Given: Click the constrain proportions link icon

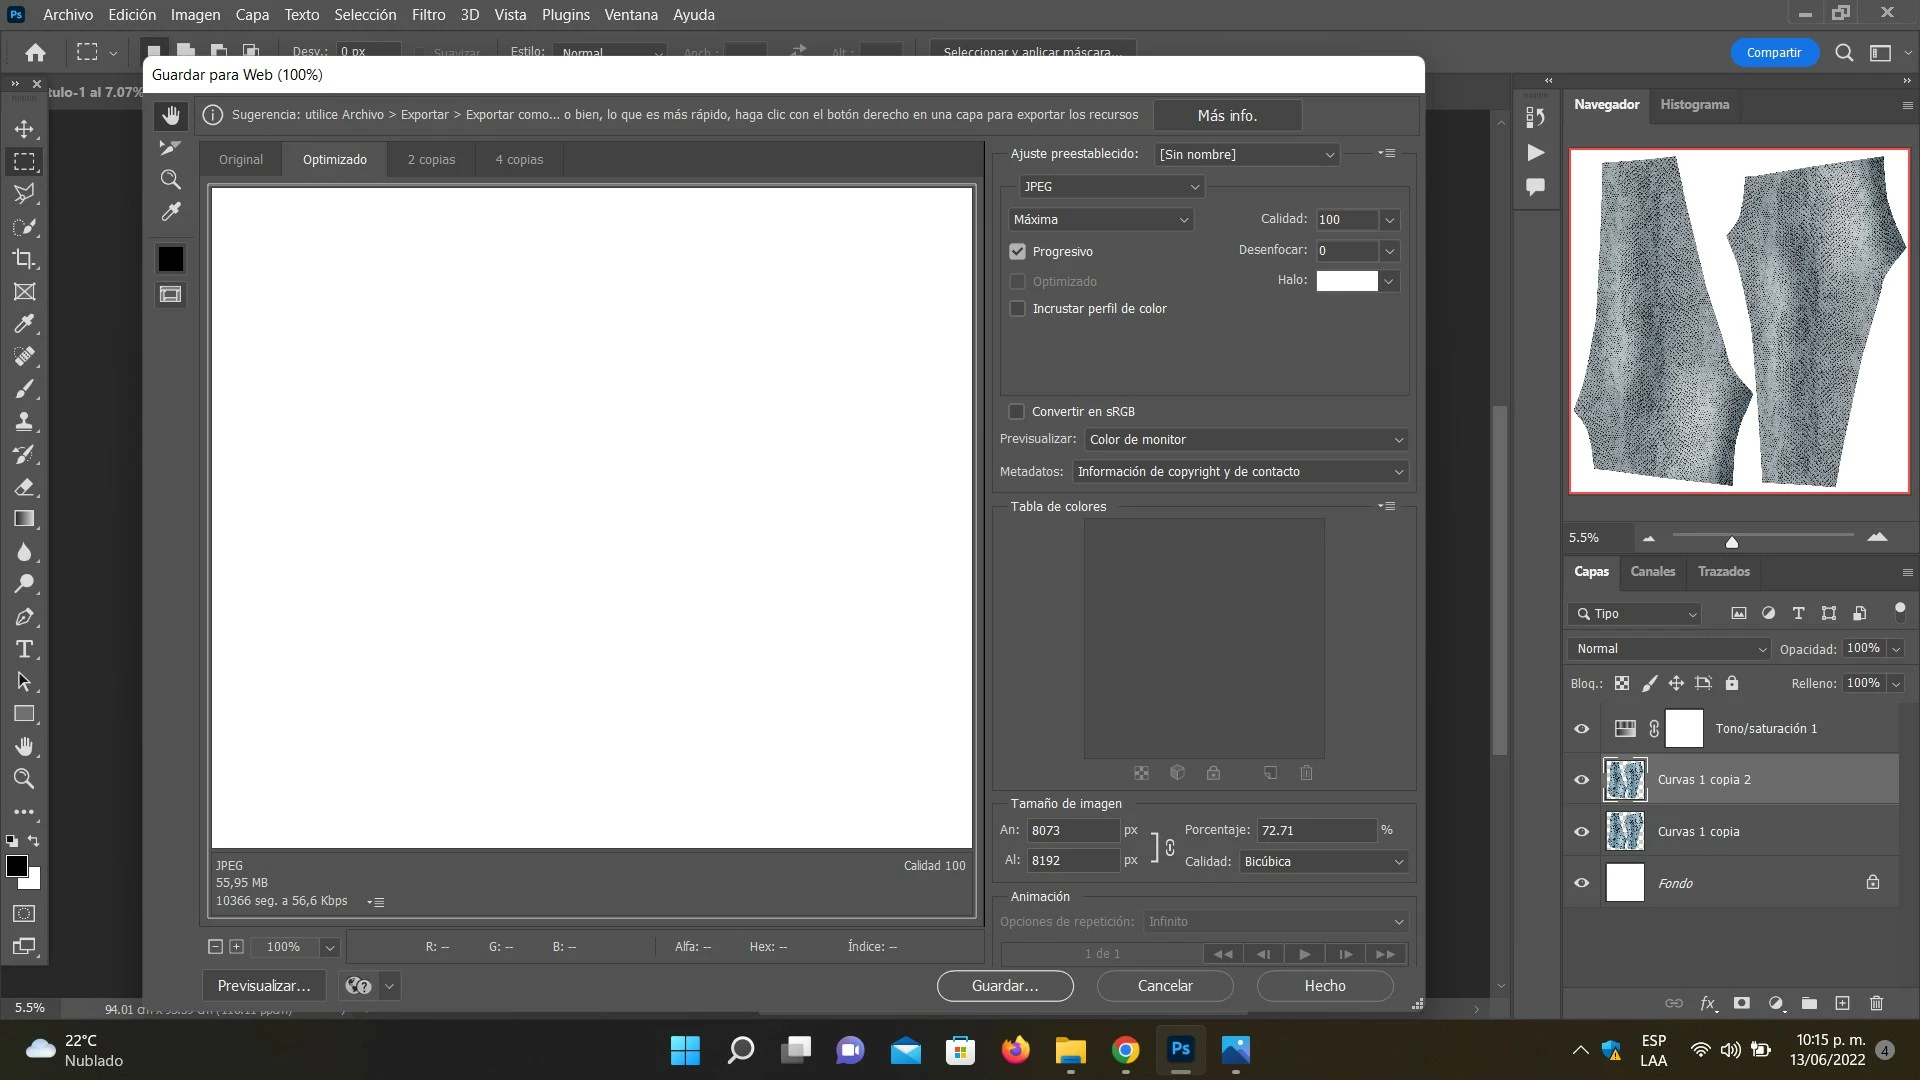Looking at the screenshot, I should 1169,847.
